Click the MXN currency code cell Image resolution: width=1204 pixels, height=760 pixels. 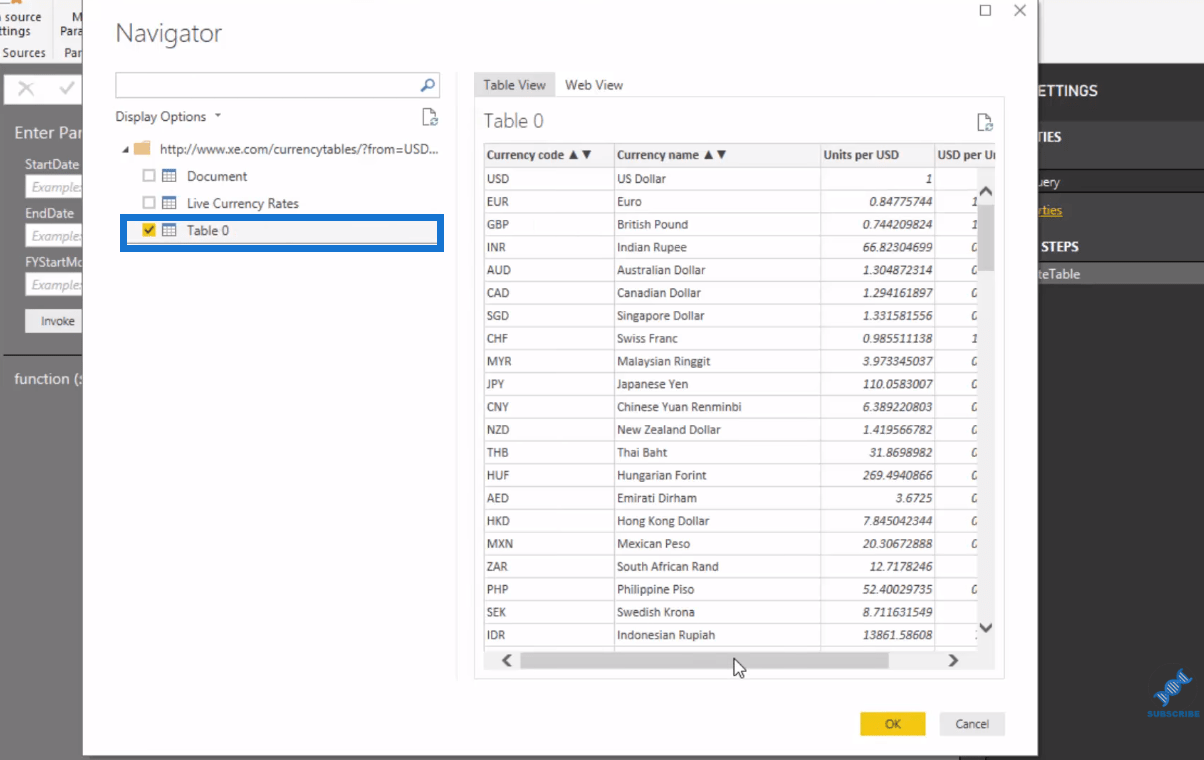tap(549, 544)
